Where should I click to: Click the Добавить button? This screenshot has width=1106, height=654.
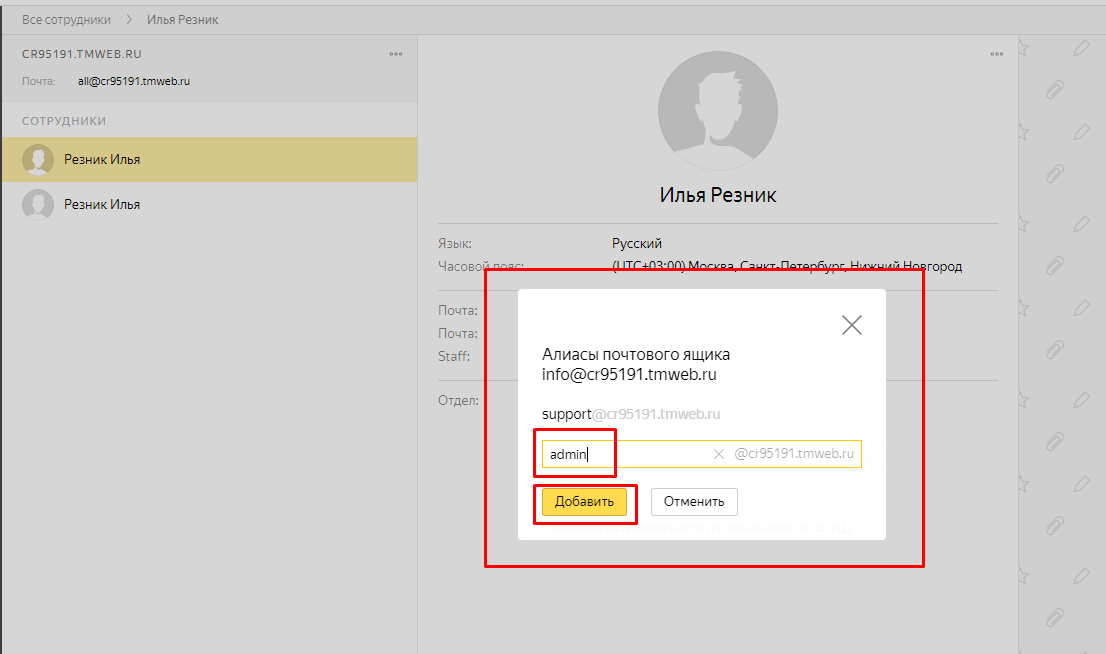(584, 502)
